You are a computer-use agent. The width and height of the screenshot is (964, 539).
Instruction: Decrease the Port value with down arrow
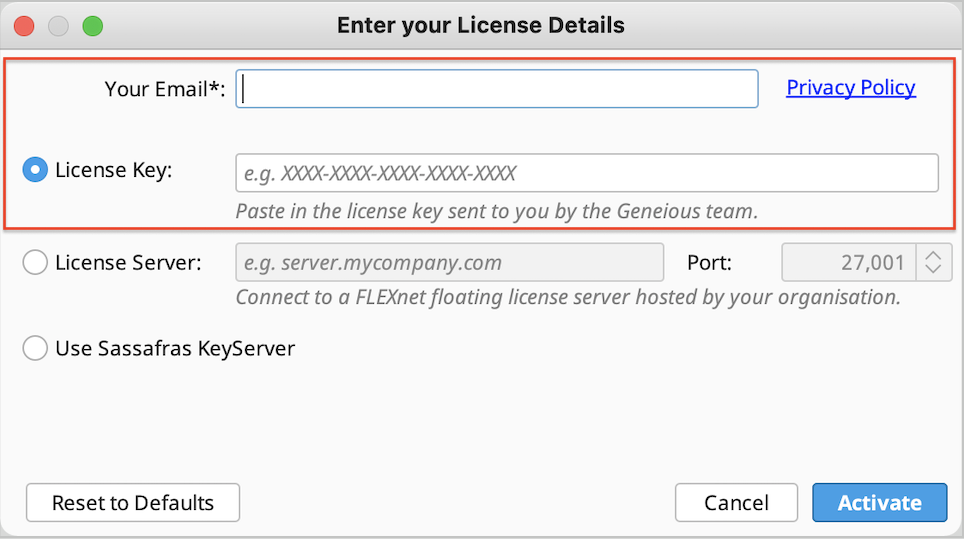point(933,270)
